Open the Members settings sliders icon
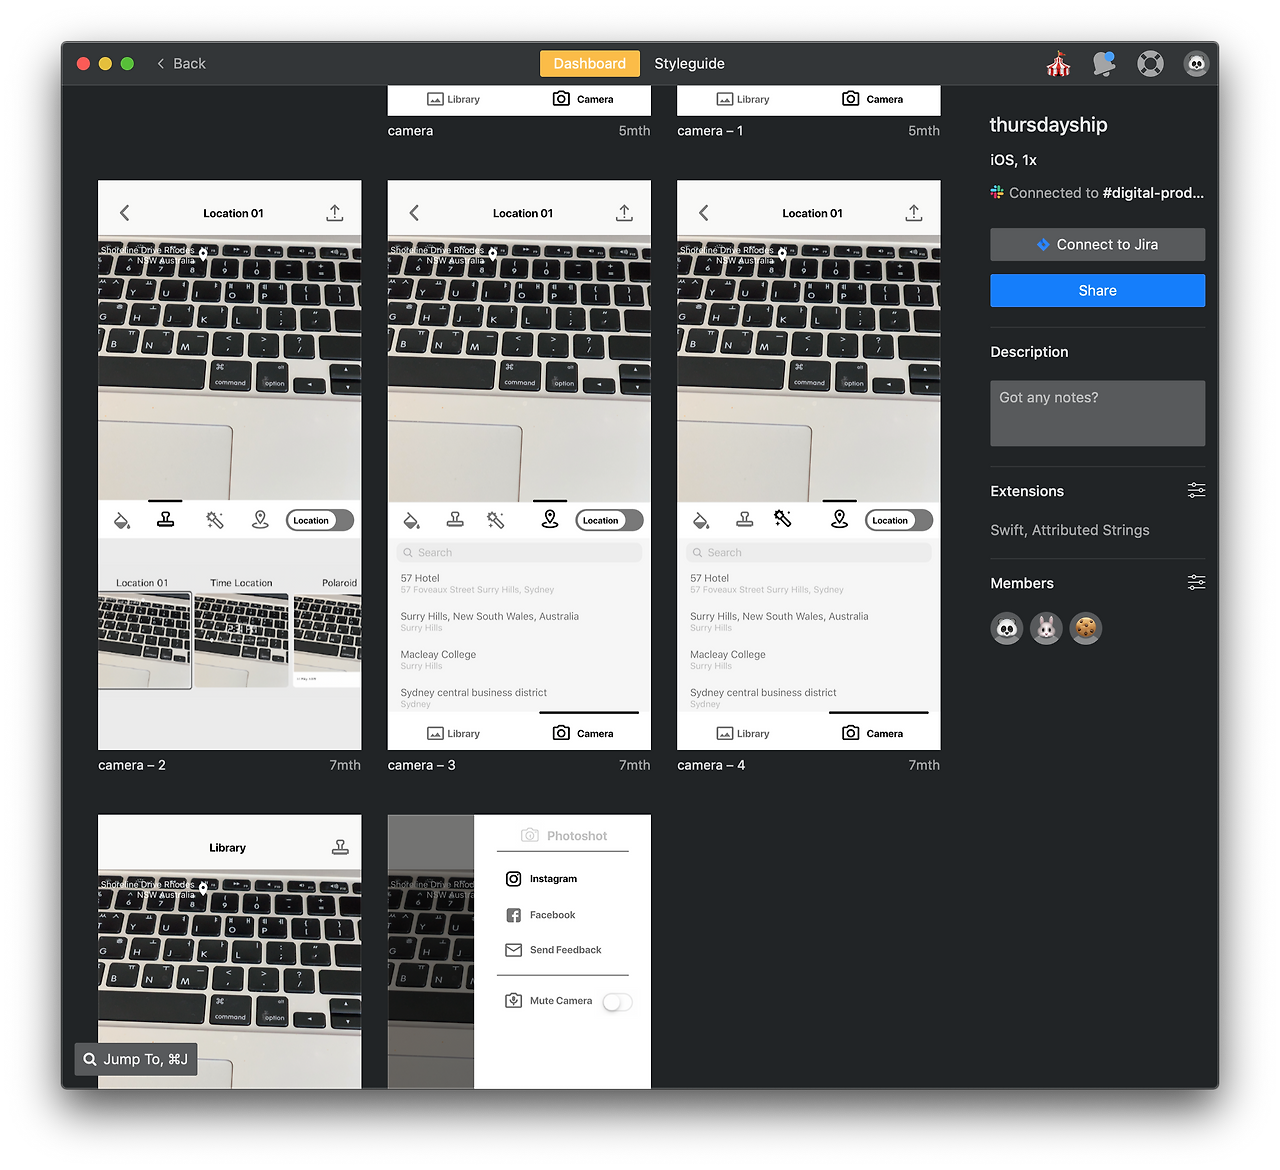1280x1170 pixels. pos(1196,582)
